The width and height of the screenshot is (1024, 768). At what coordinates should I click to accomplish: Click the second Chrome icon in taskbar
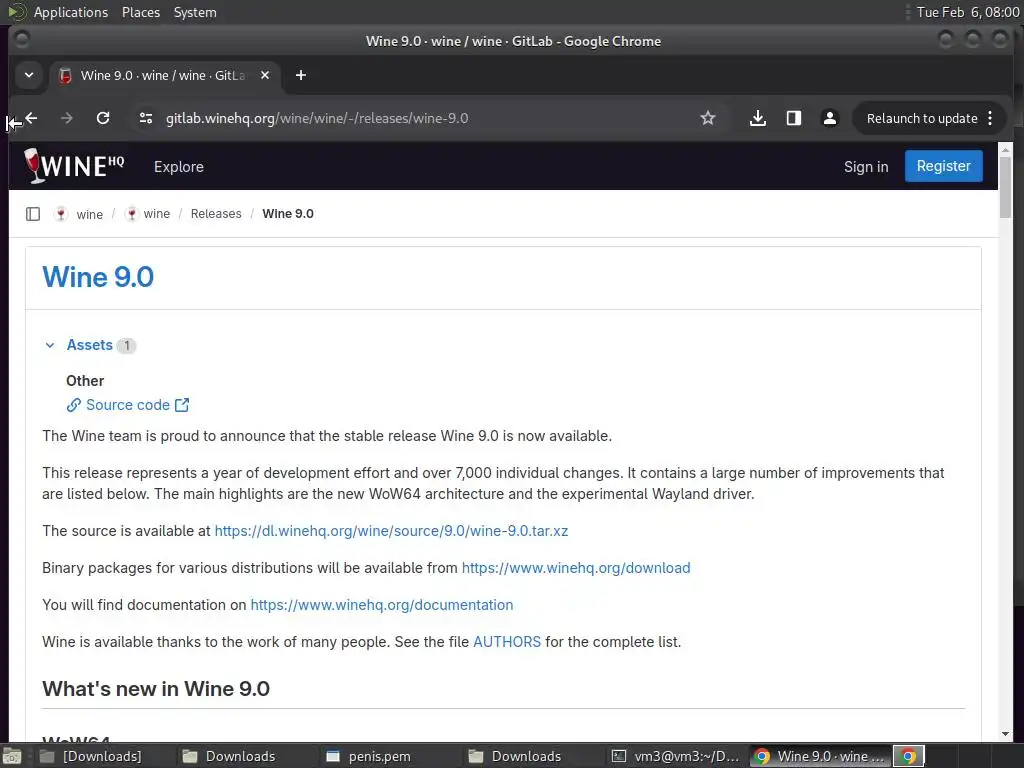point(908,756)
